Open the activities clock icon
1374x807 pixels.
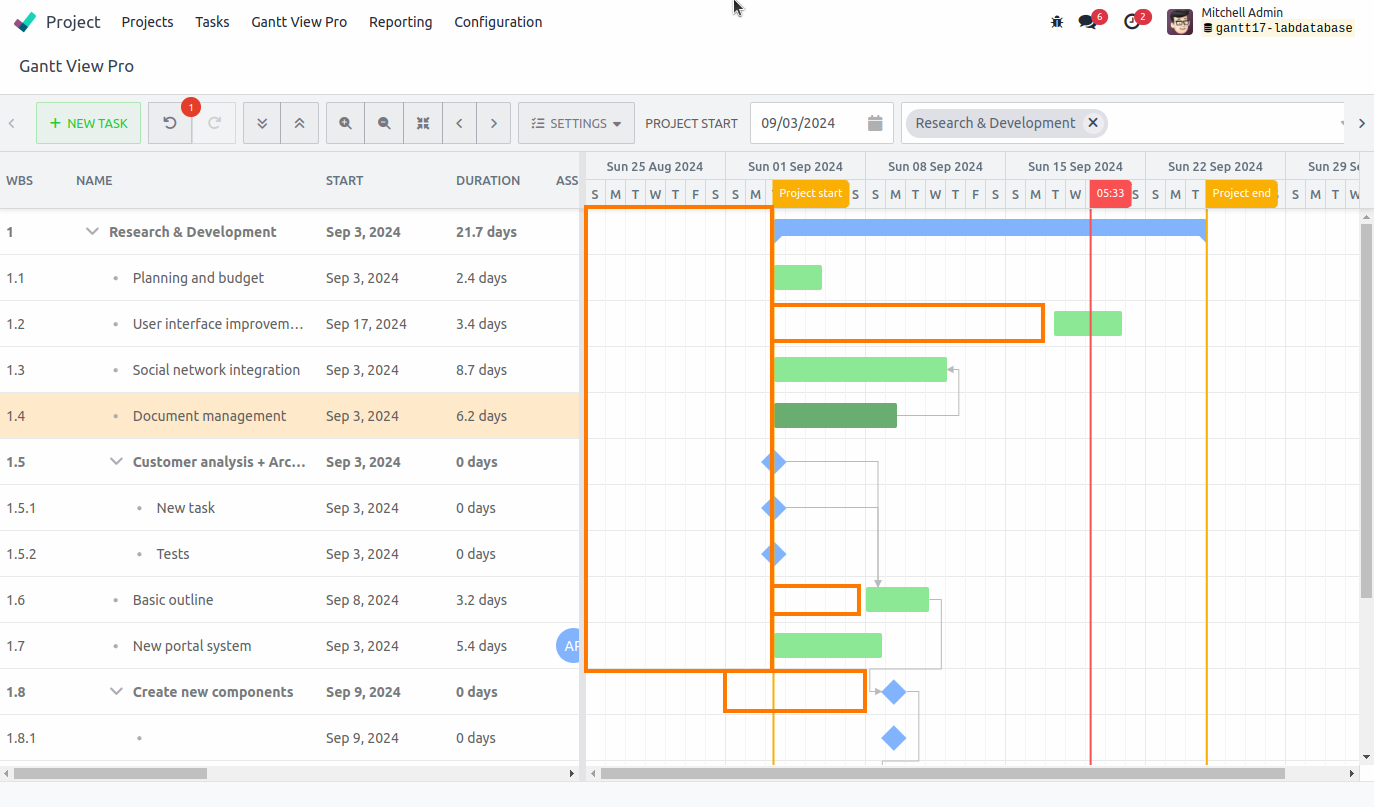click(1131, 20)
